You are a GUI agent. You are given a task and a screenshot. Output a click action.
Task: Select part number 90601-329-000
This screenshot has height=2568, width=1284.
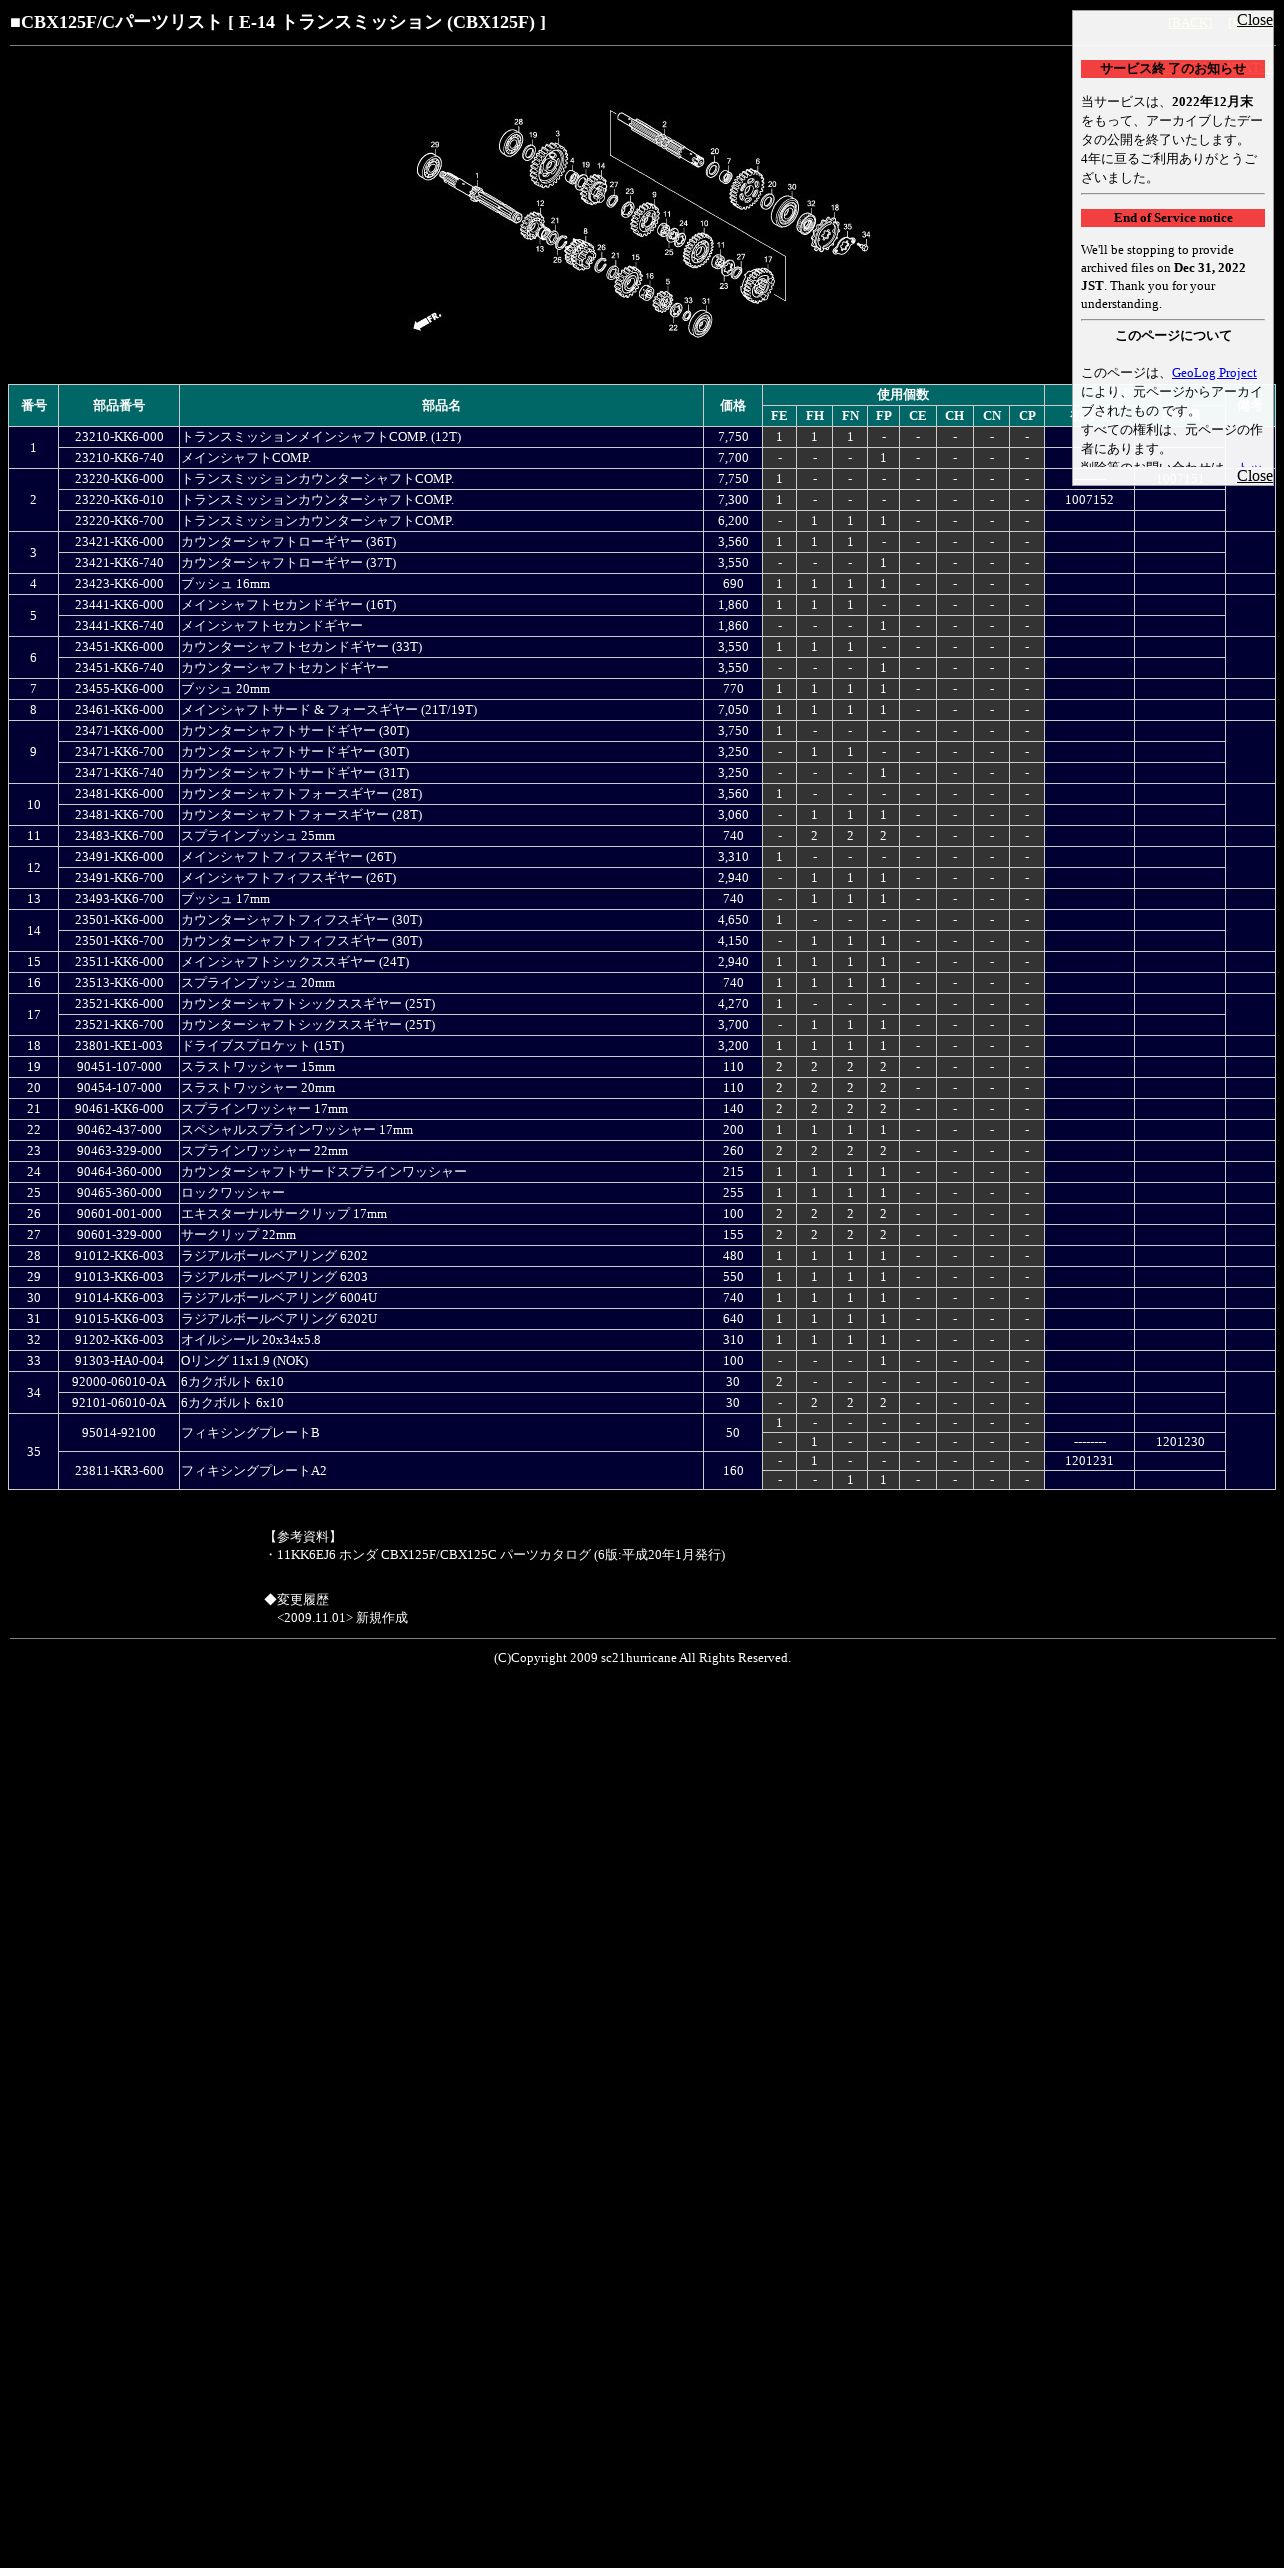119,1235
